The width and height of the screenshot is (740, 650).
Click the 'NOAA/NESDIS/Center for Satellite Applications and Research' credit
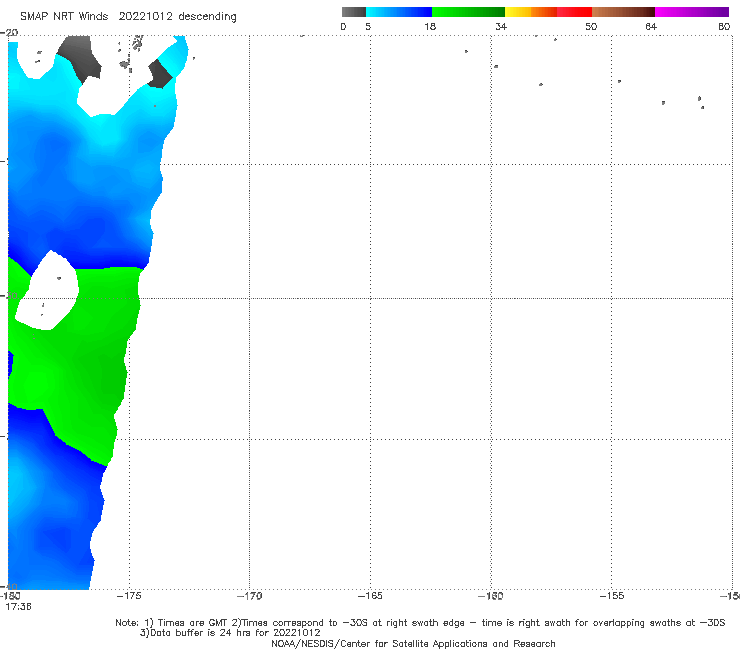click(413, 644)
